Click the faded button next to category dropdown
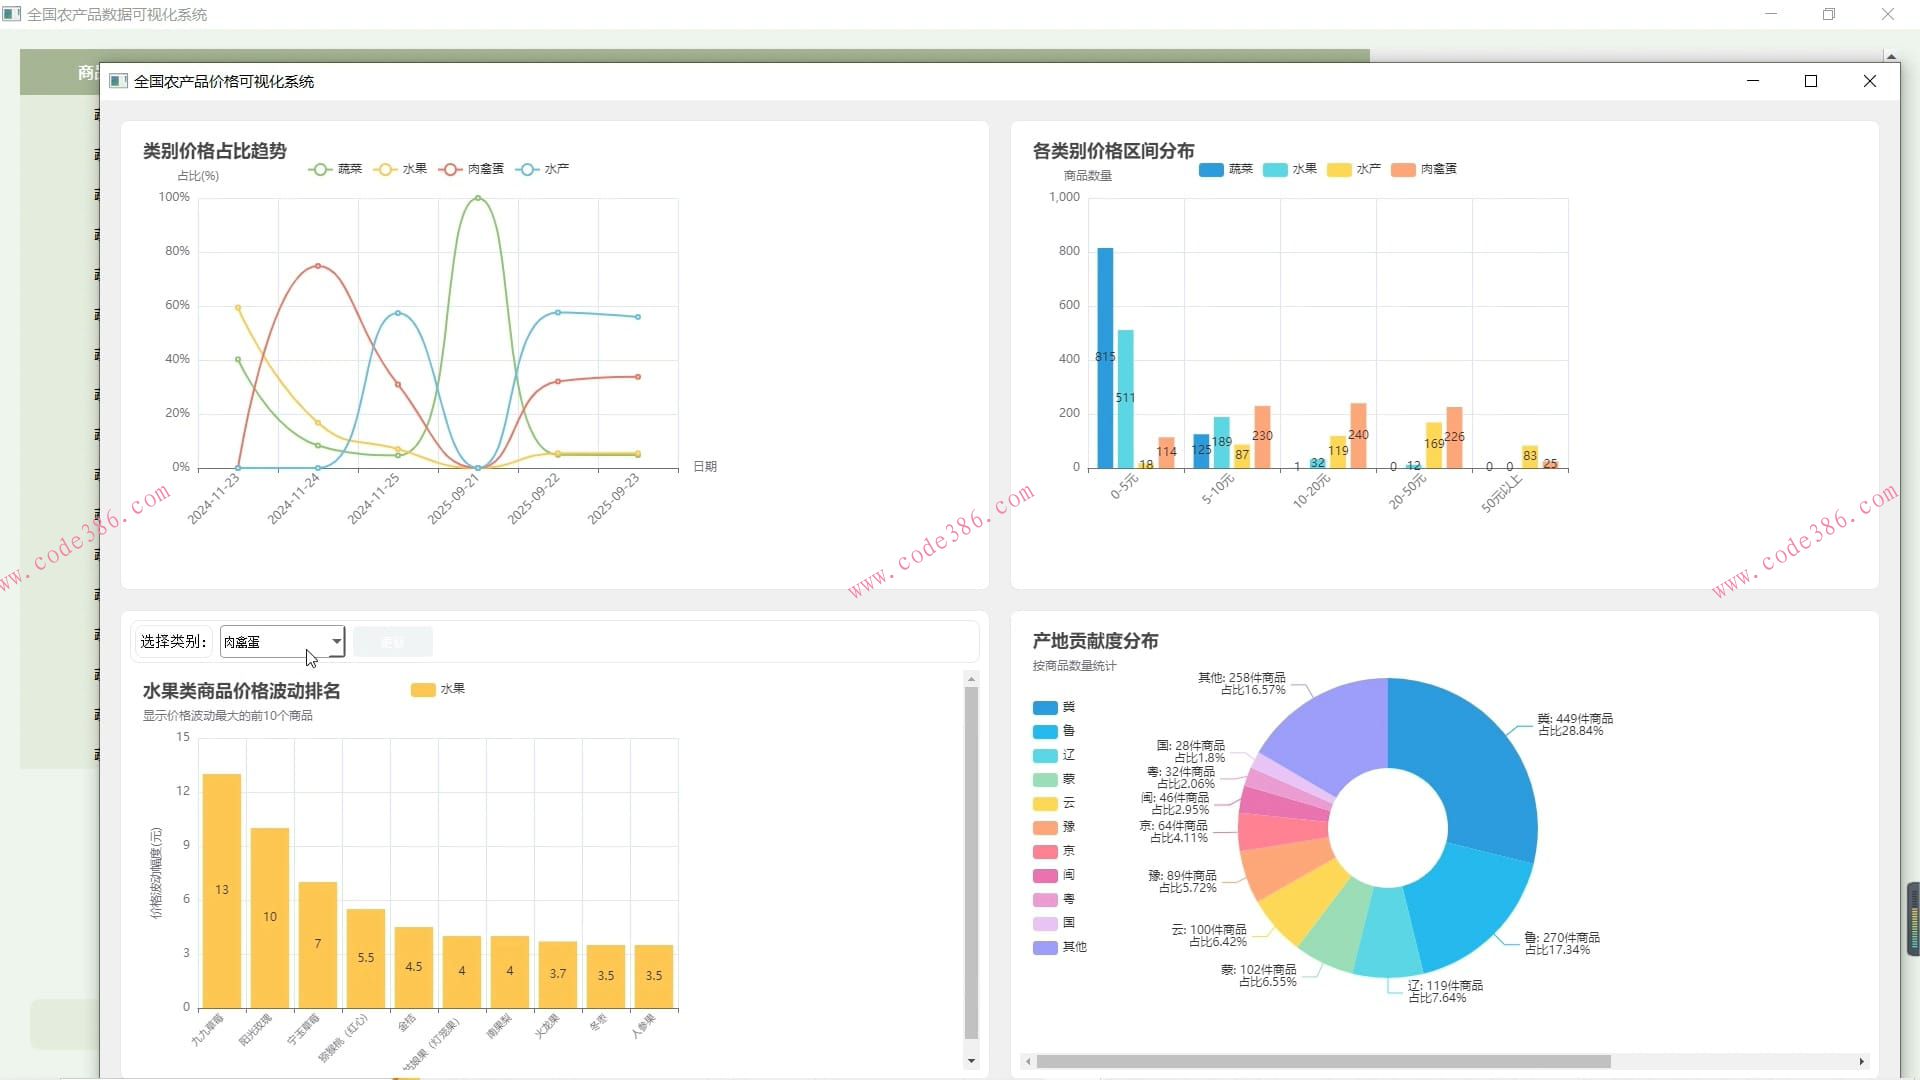The width and height of the screenshot is (1920, 1080). (392, 642)
